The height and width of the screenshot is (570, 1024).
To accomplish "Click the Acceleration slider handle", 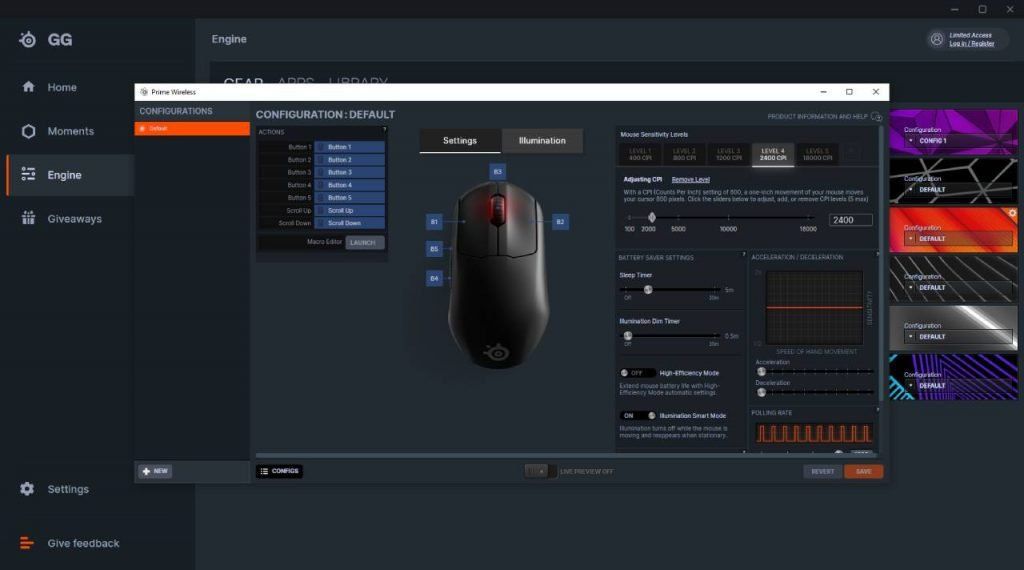I will coord(761,372).
